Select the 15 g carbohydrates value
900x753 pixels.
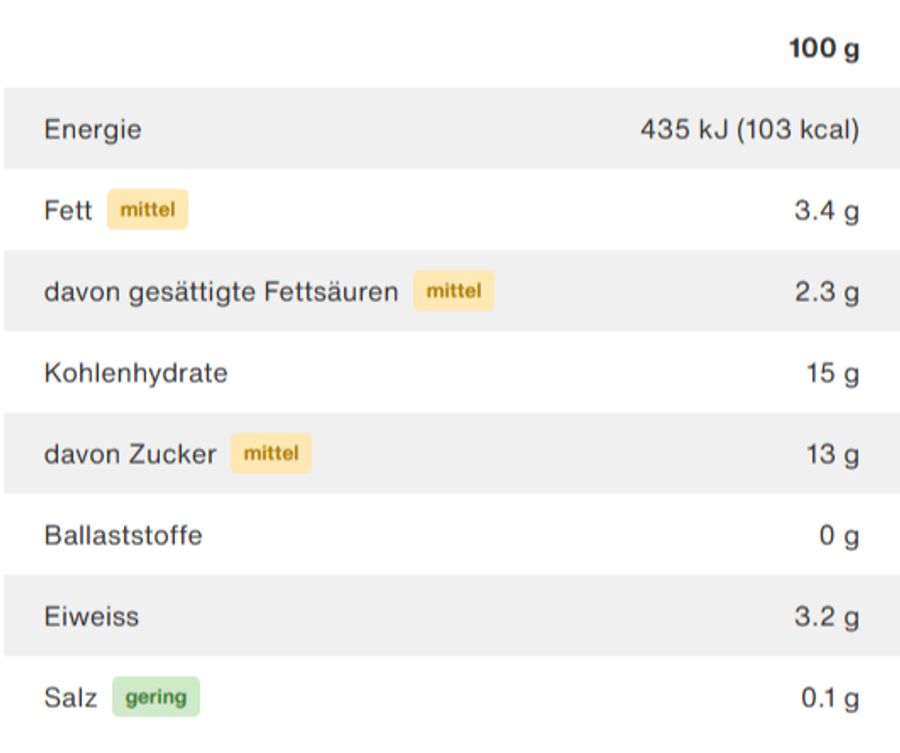(x=832, y=373)
